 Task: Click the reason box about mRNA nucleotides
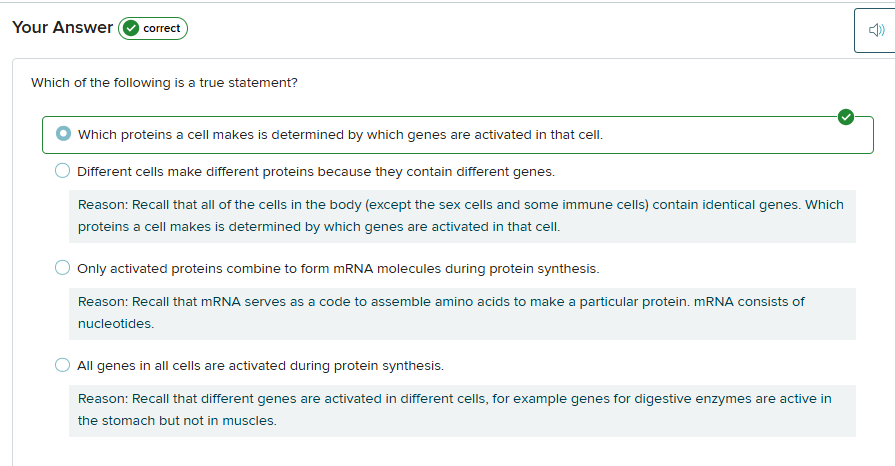pos(462,313)
